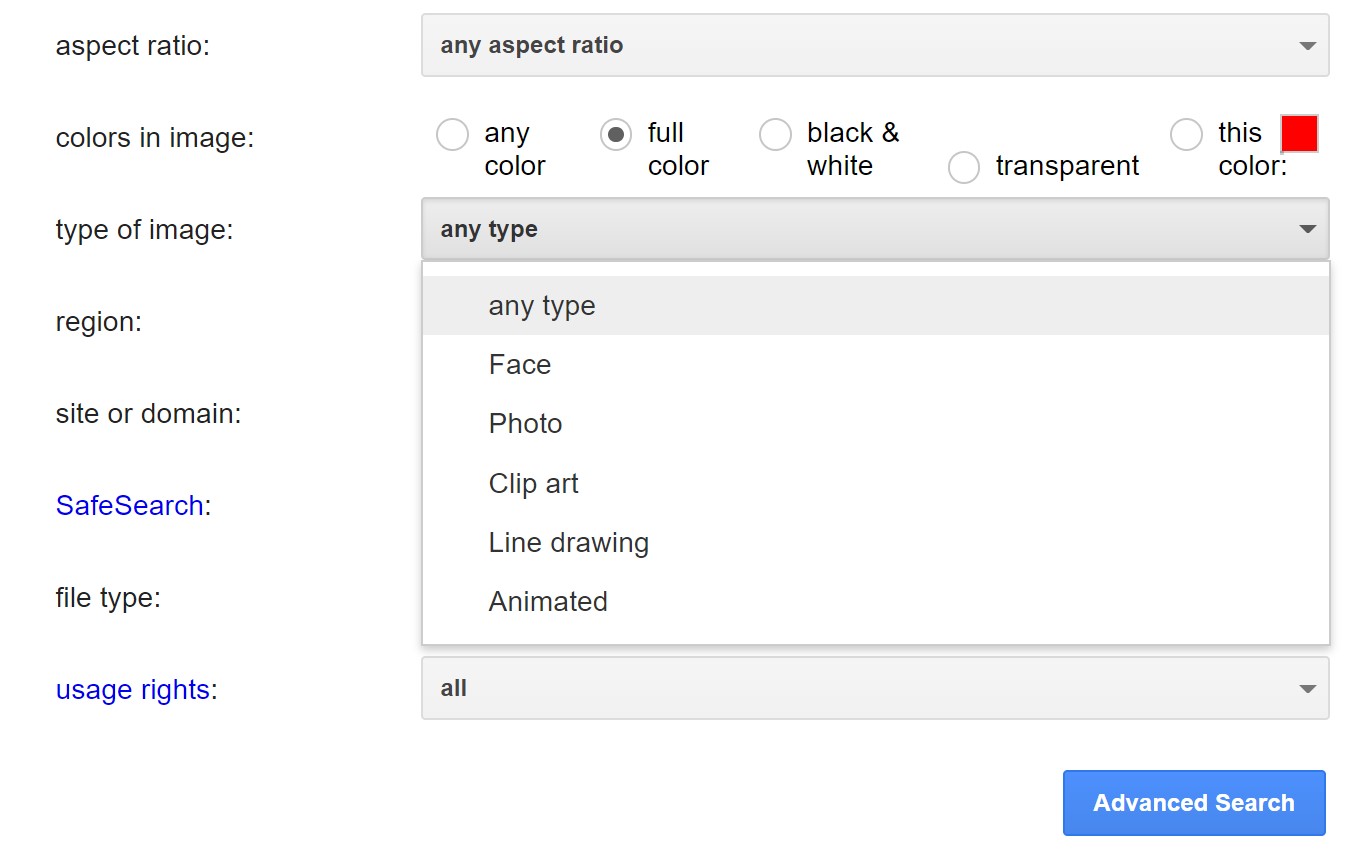
Task: Select the 'any color' radio button
Action: click(452, 134)
